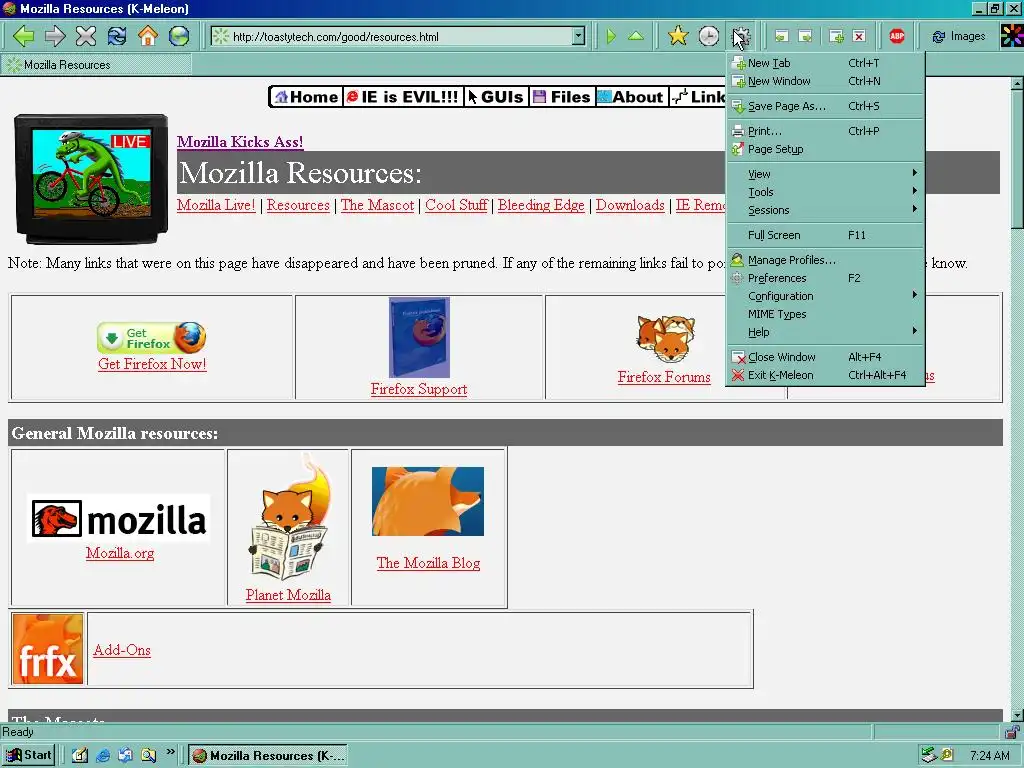Select Full Screen menu item
This screenshot has height=768, width=1024.
pyautogui.click(x=825, y=235)
